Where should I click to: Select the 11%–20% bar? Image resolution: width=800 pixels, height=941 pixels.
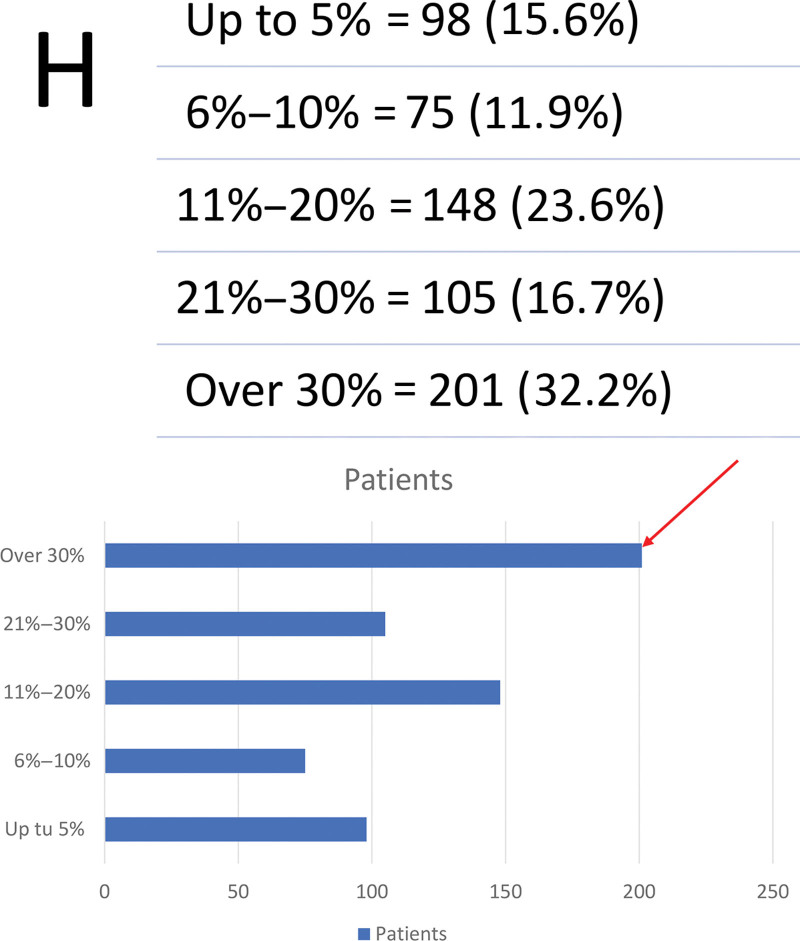pyautogui.click(x=302, y=692)
